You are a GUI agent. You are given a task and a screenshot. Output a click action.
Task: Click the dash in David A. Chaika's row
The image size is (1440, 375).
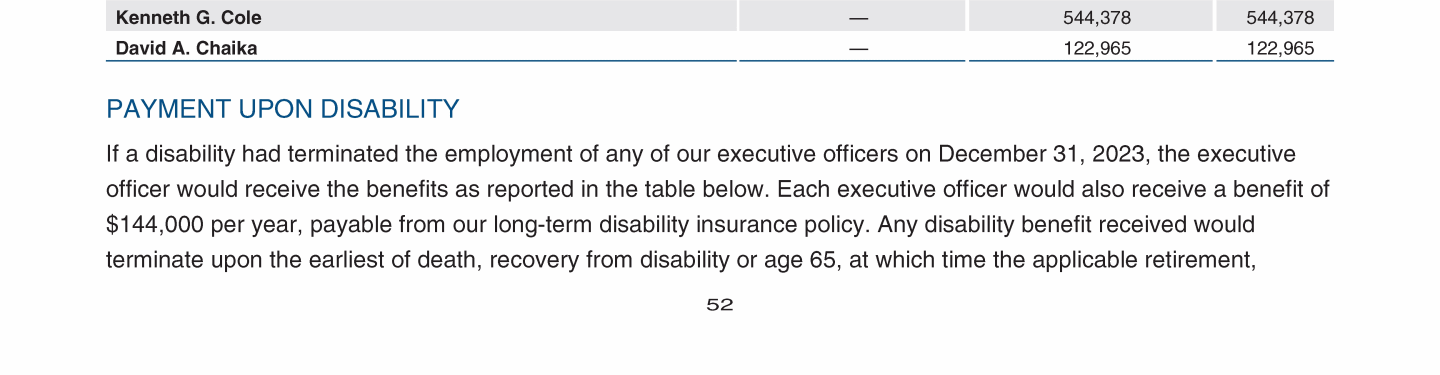[857, 48]
